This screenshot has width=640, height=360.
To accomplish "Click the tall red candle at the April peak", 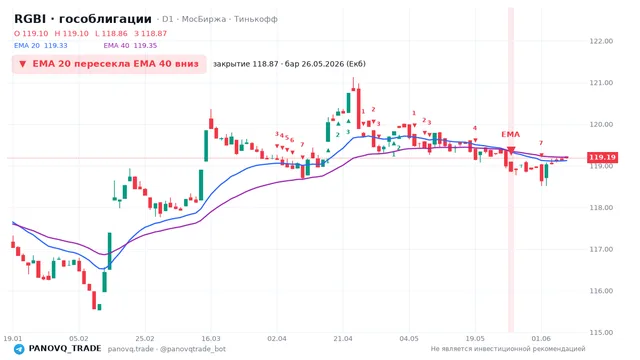I will point(358,108).
